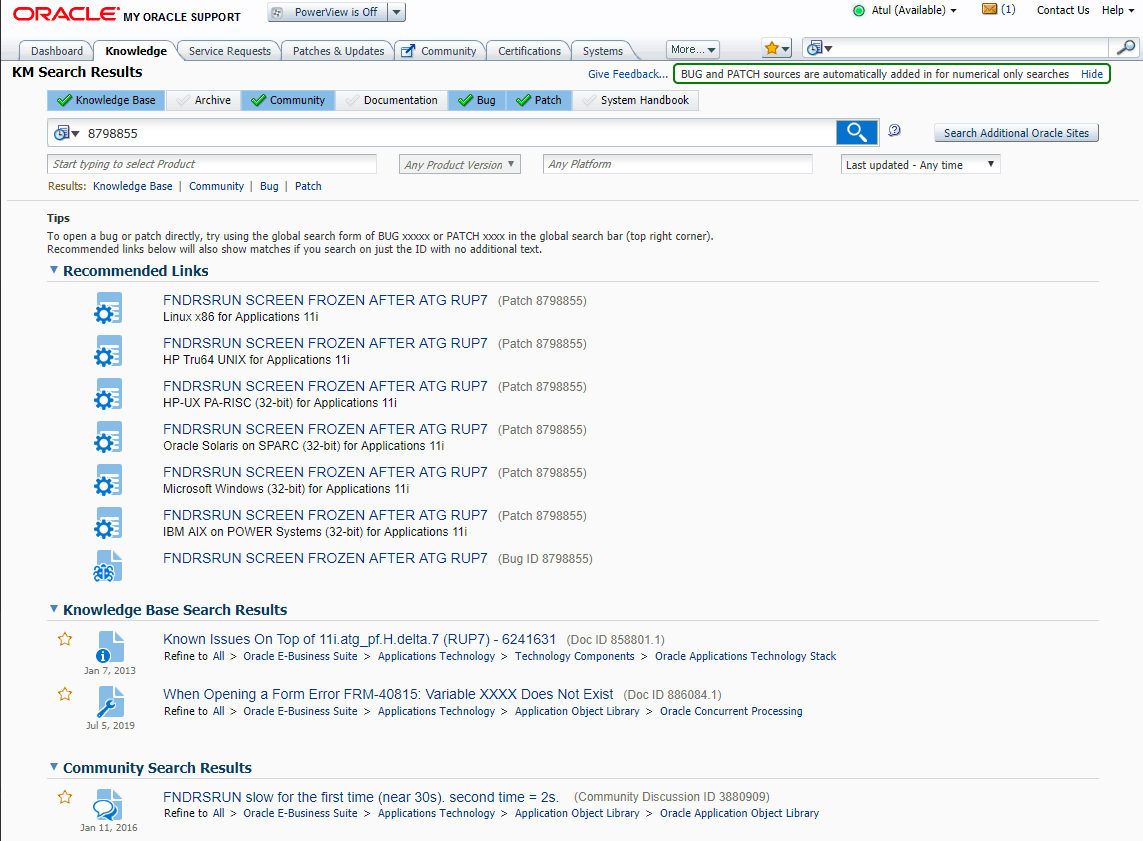Click the bug icon for Bug ID 8798855
The height and width of the screenshot is (841, 1143).
108,566
